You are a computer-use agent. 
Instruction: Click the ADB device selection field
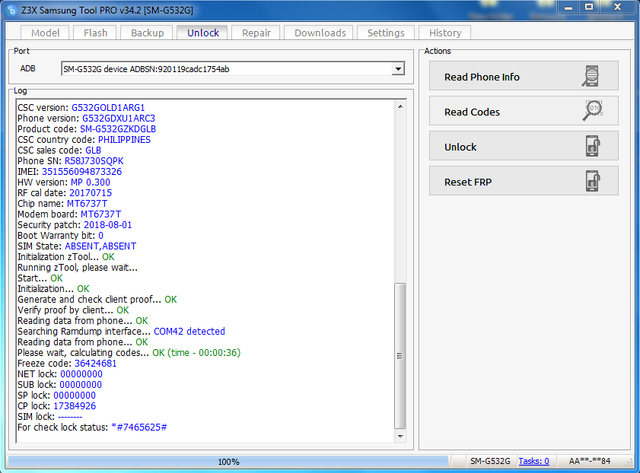(233, 69)
